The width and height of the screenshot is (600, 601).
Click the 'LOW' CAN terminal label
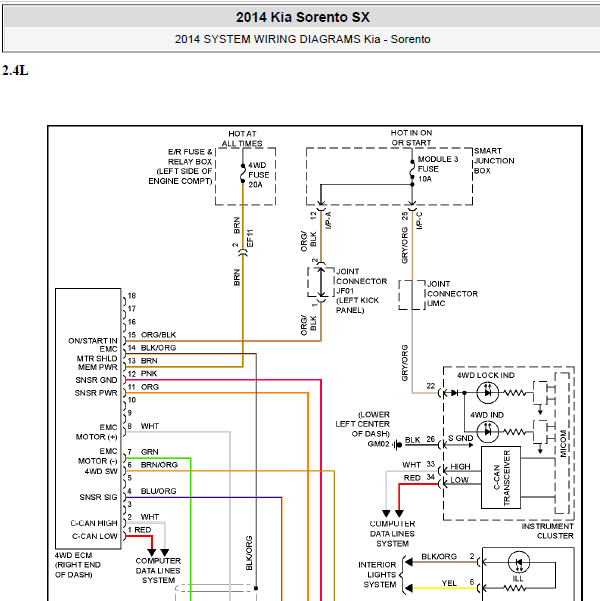(459, 480)
